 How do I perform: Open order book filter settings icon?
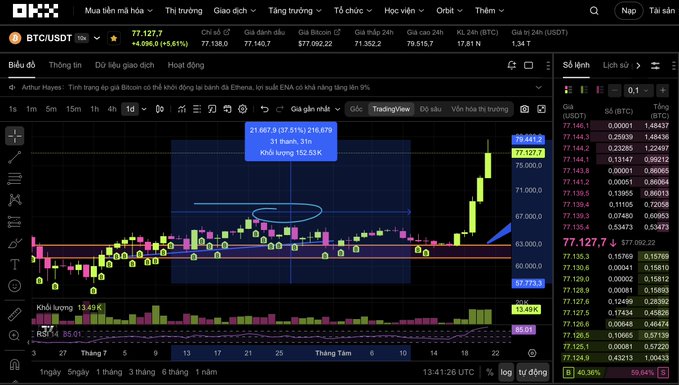click(x=655, y=66)
